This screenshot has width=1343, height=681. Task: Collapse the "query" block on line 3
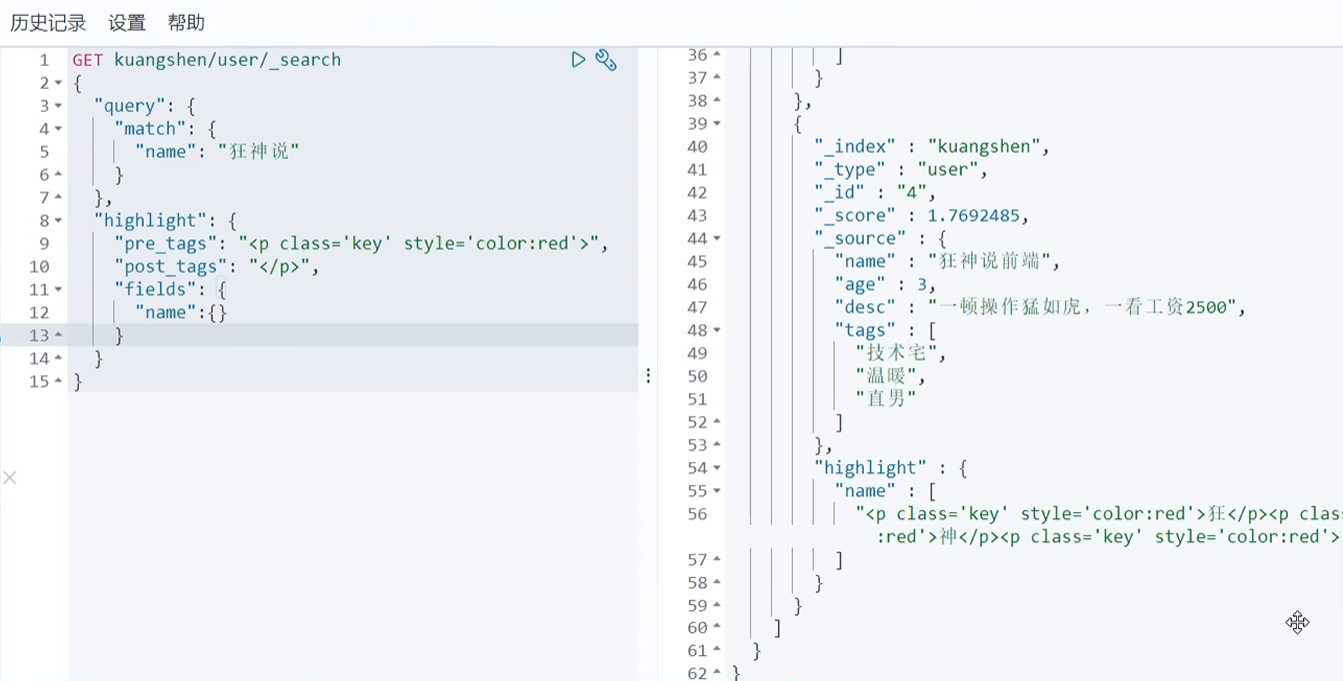click(x=58, y=106)
